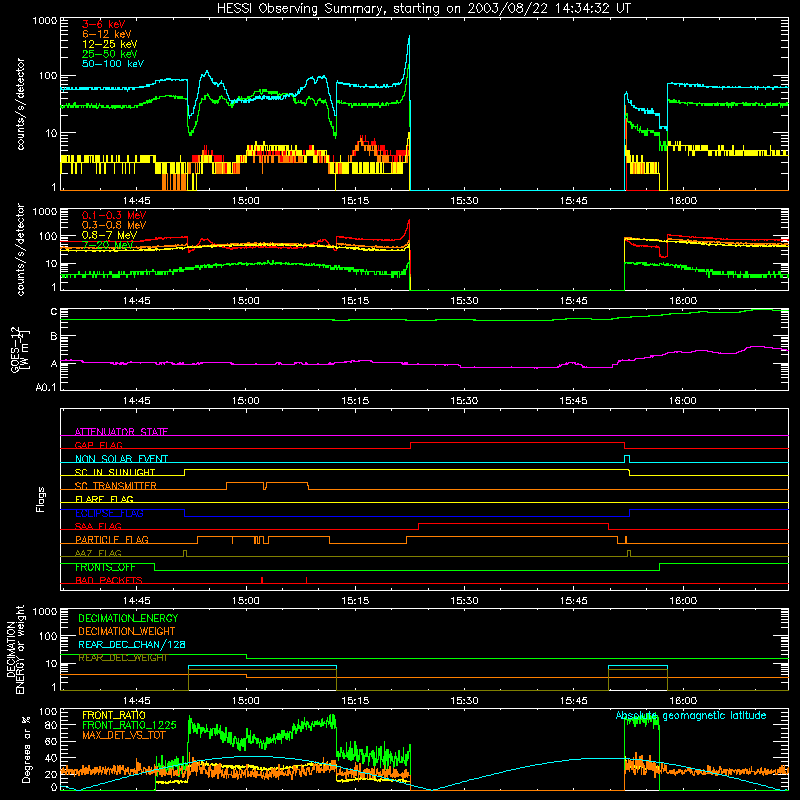Select the '3-6 keV' legend label
This screenshot has width=800, height=800.
pyautogui.click(x=103, y=24)
